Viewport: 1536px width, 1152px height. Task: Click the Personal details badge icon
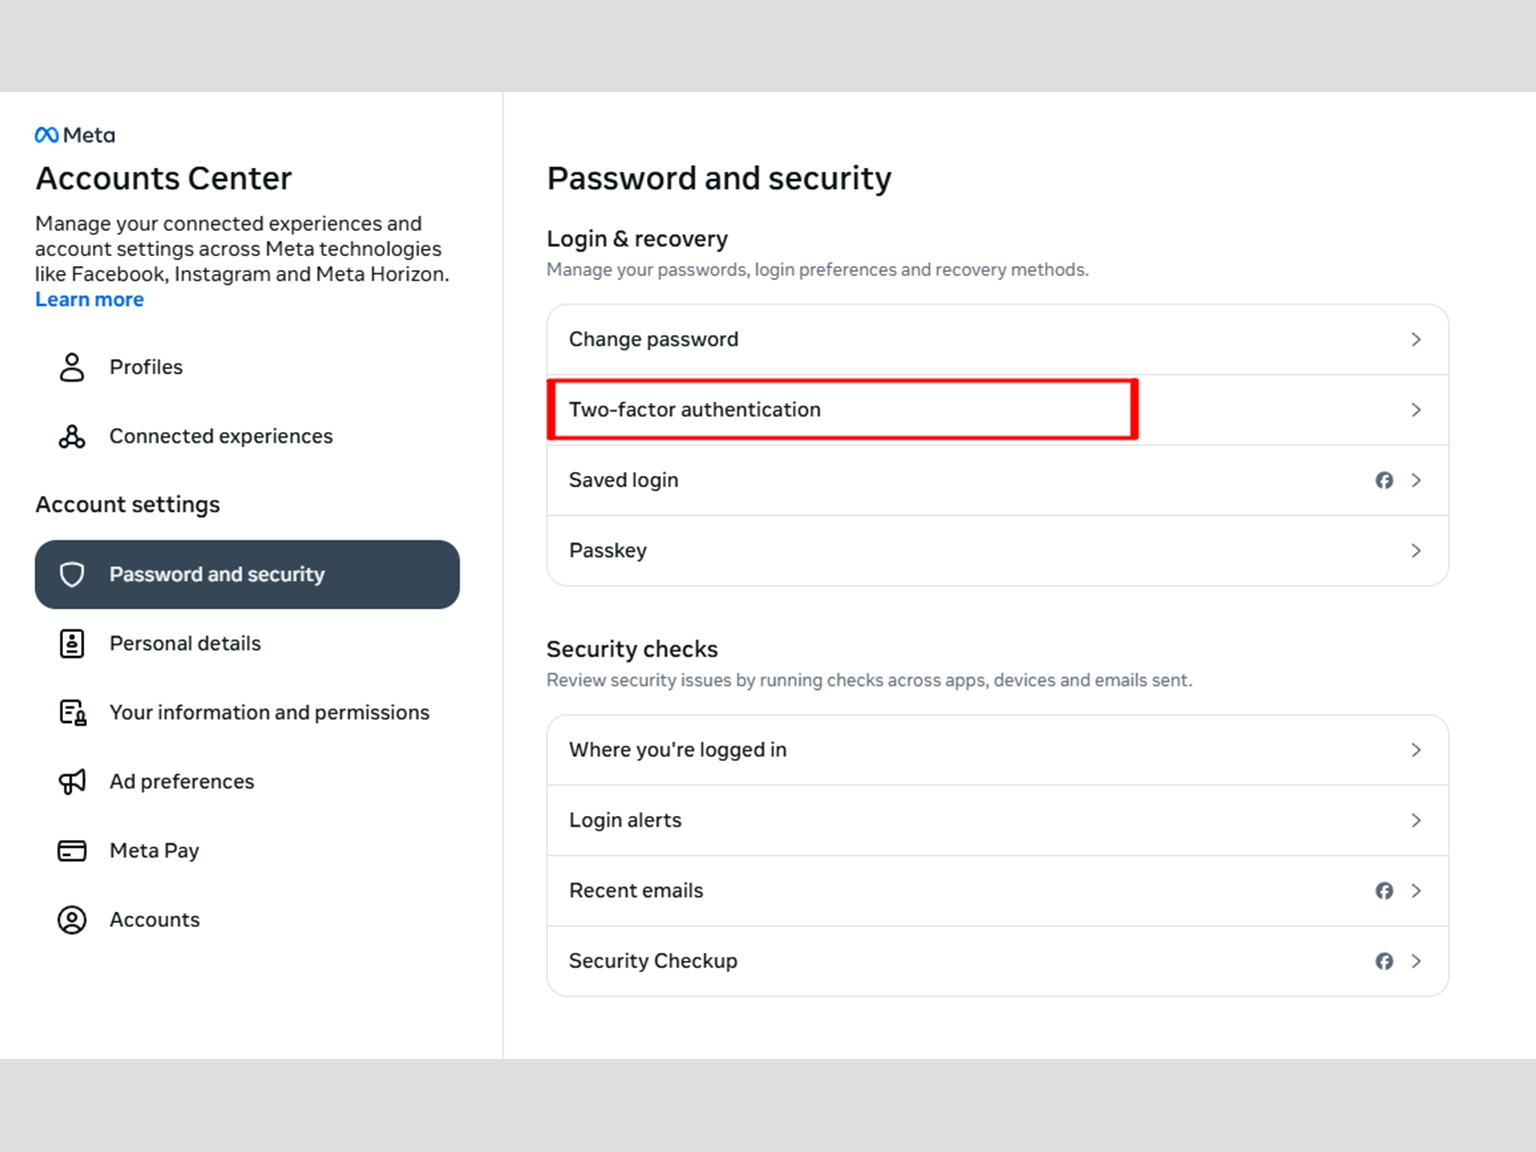pyautogui.click(x=71, y=643)
